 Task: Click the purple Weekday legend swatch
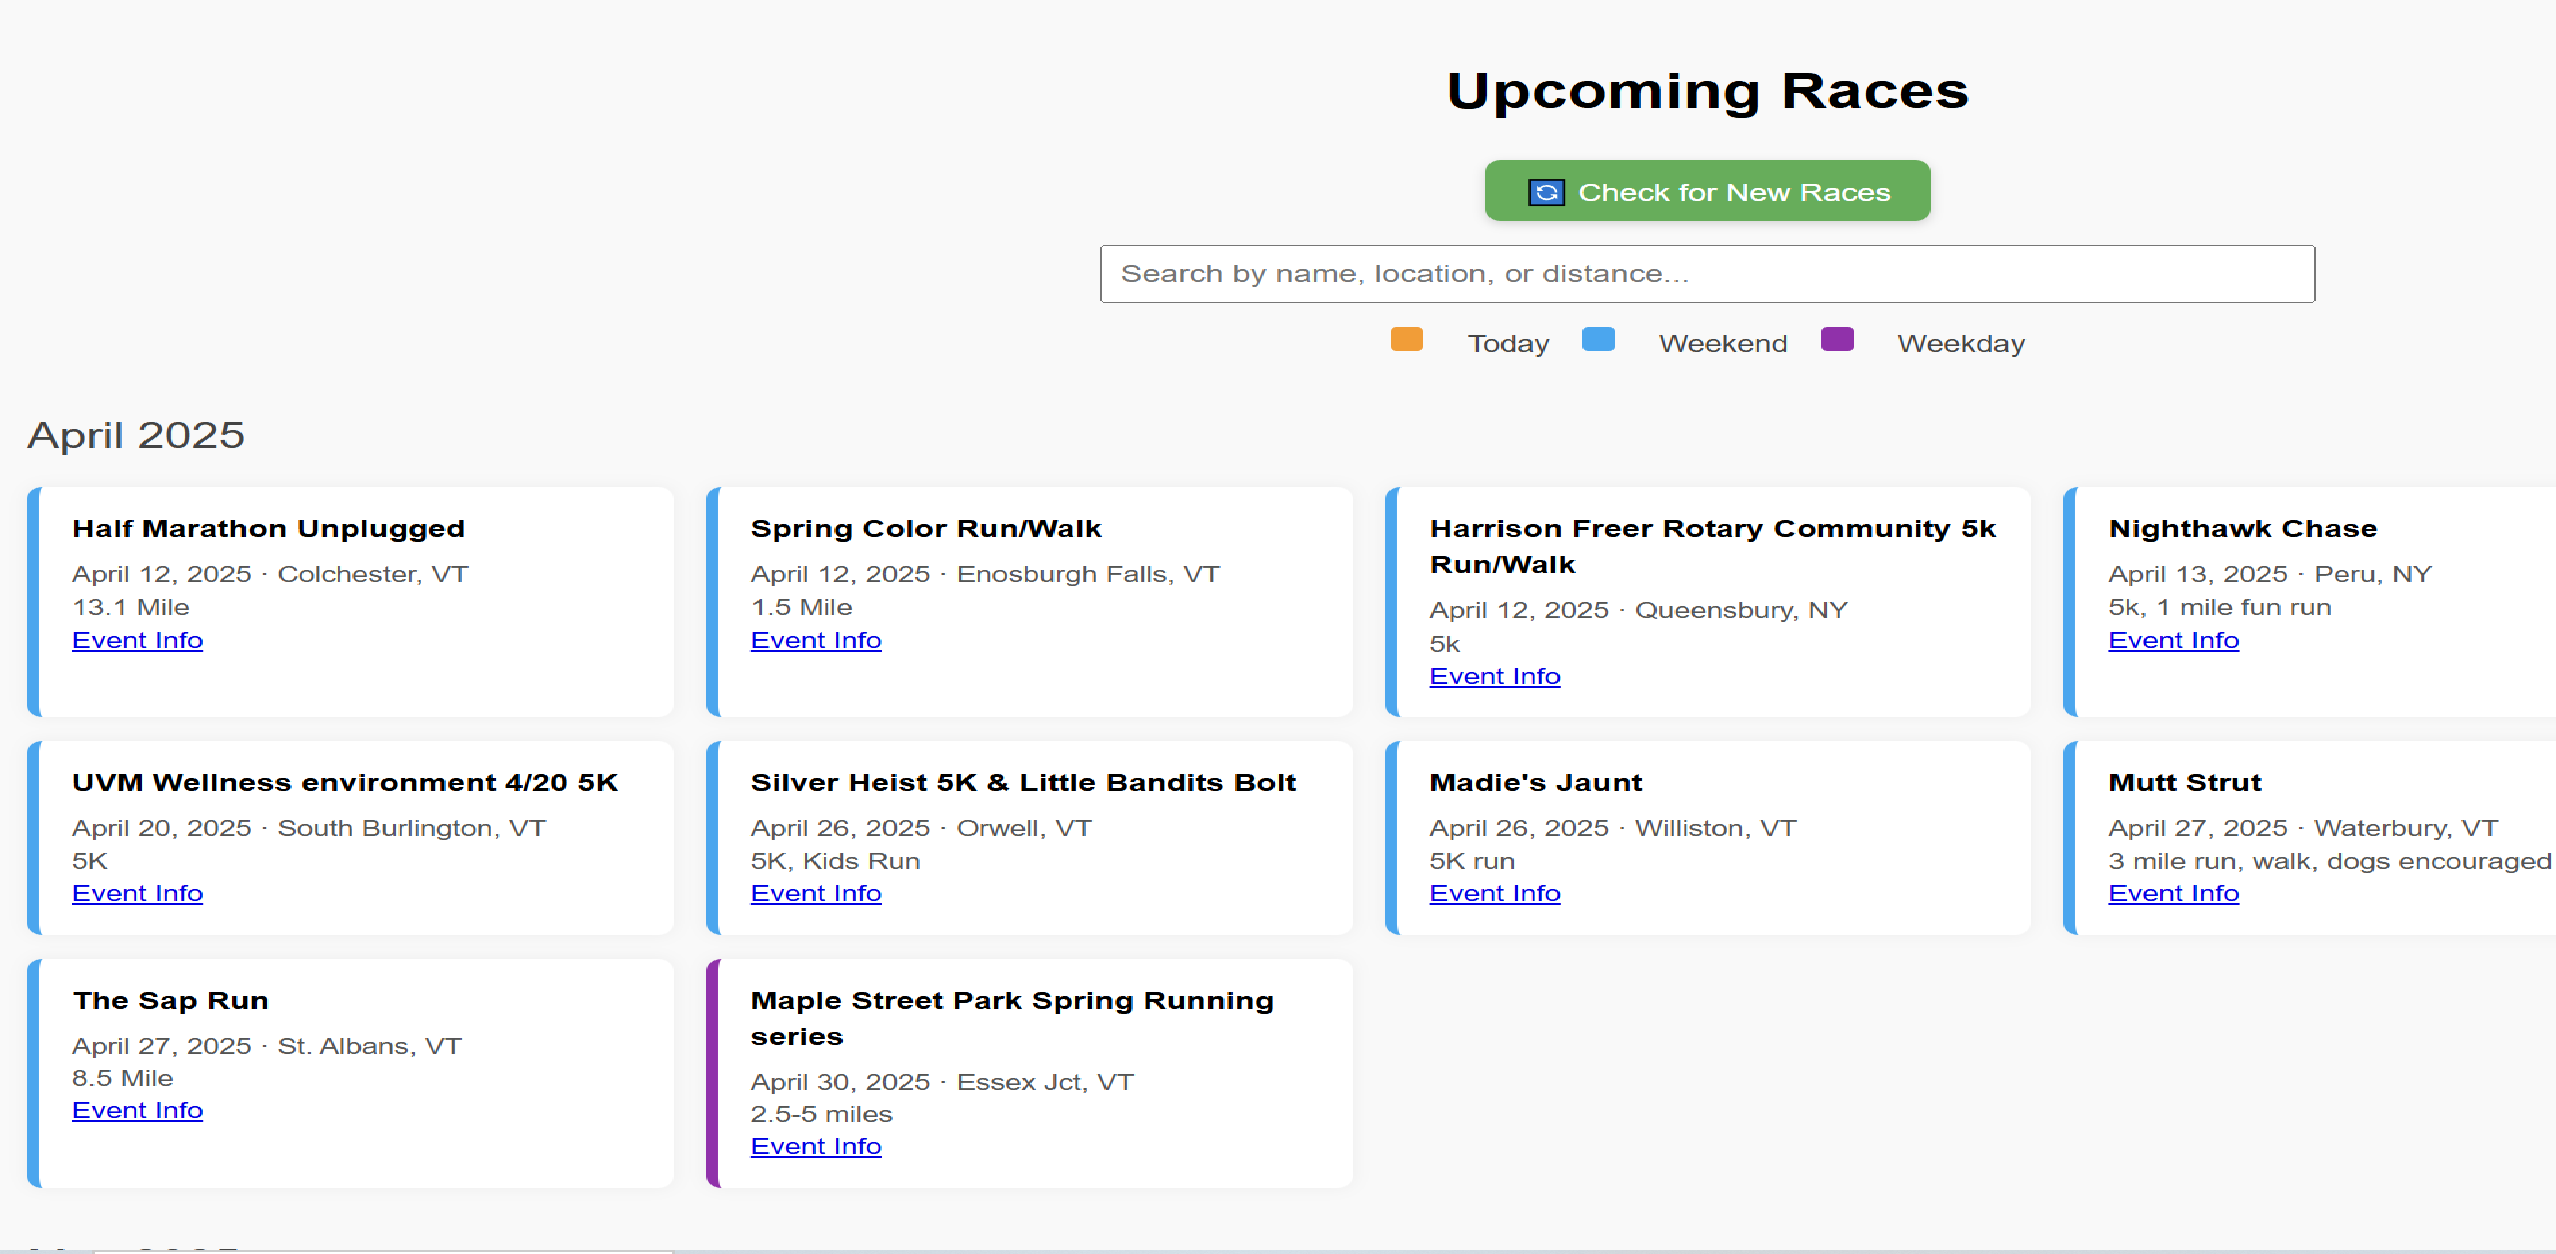pyautogui.click(x=1837, y=340)
